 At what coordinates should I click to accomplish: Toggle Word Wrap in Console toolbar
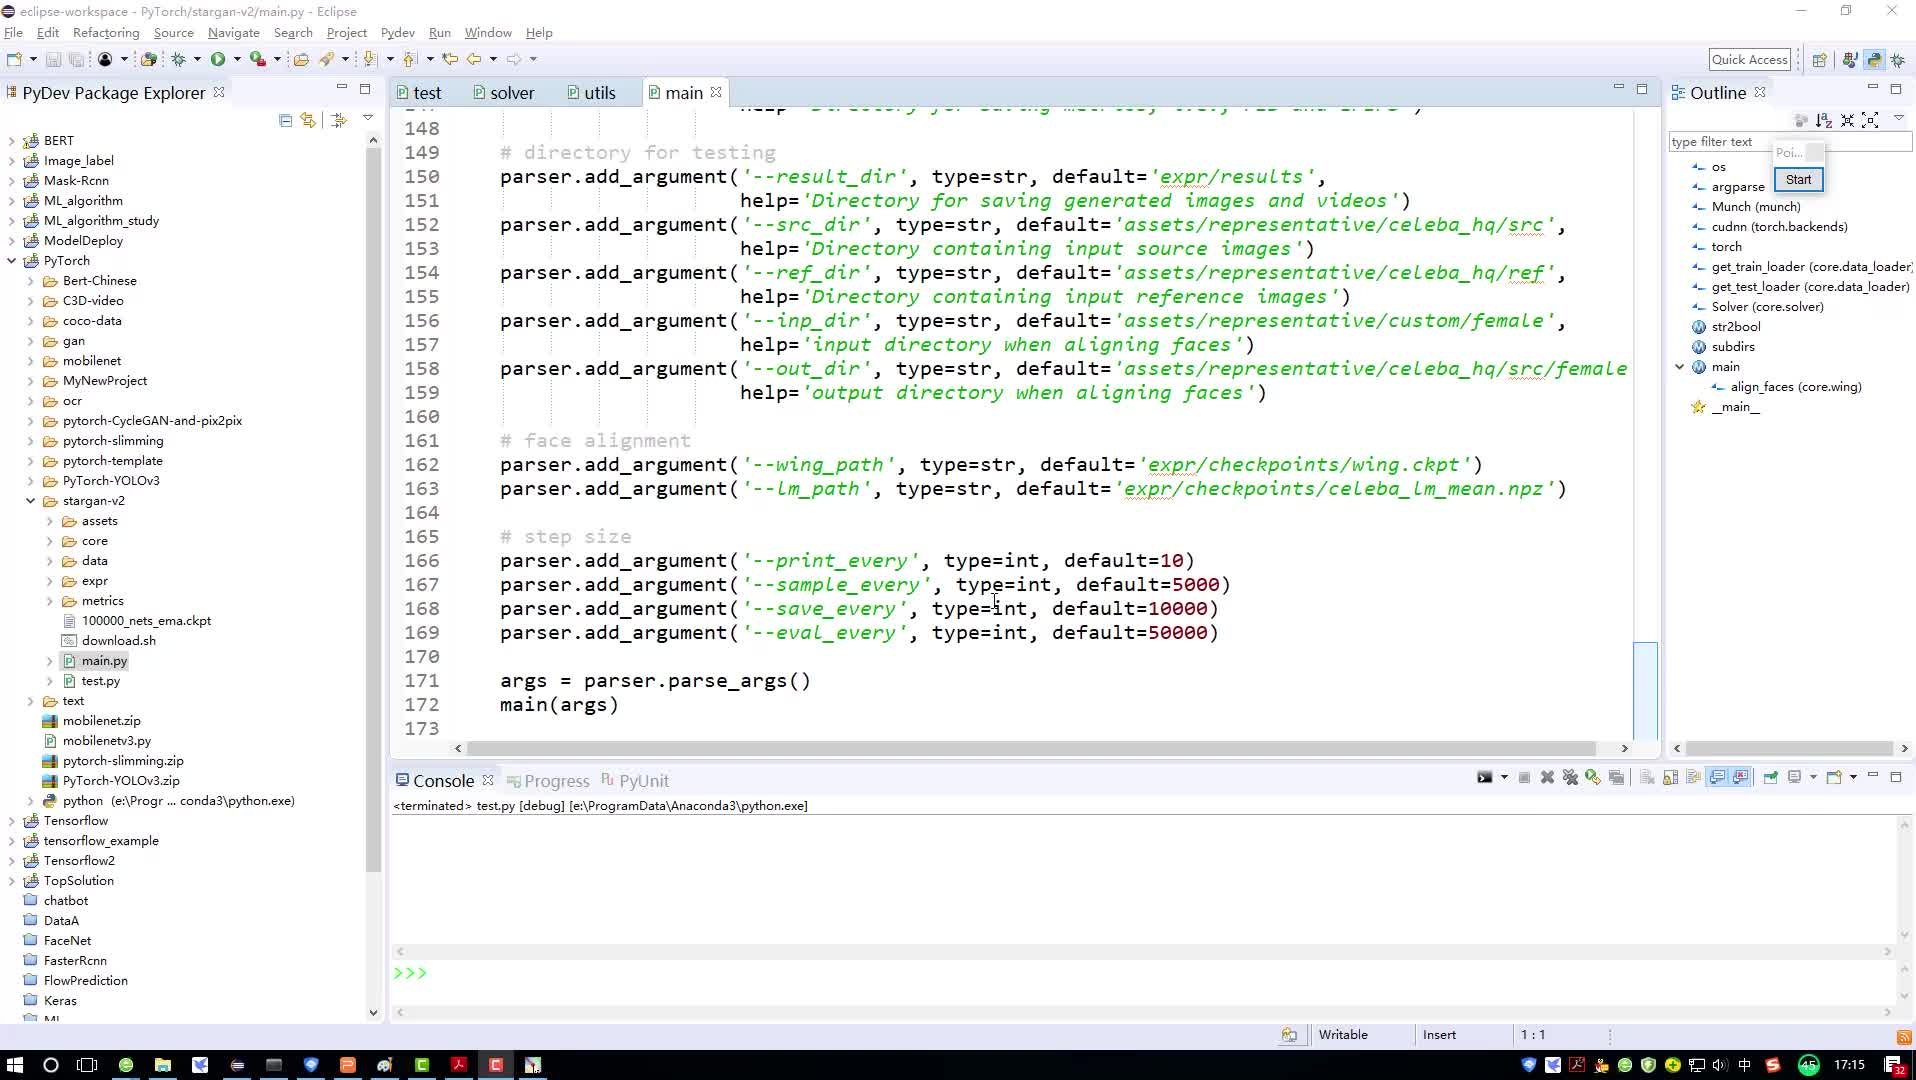1693,777
